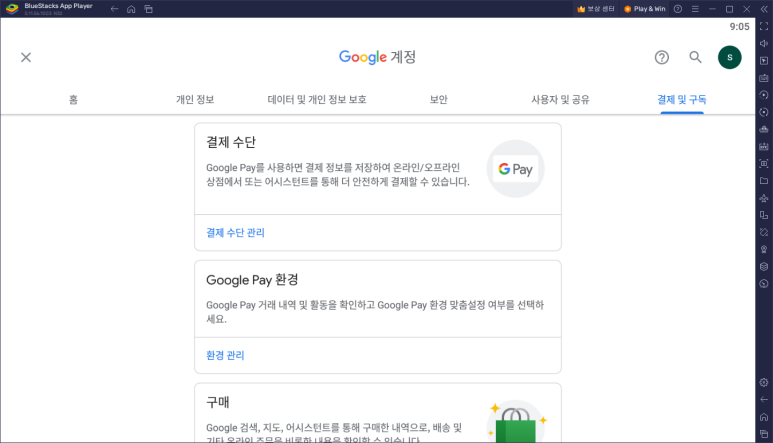This screenshot has width=773, height=443.
Task: Open Google account help icon
Action: tap(662, 57)
